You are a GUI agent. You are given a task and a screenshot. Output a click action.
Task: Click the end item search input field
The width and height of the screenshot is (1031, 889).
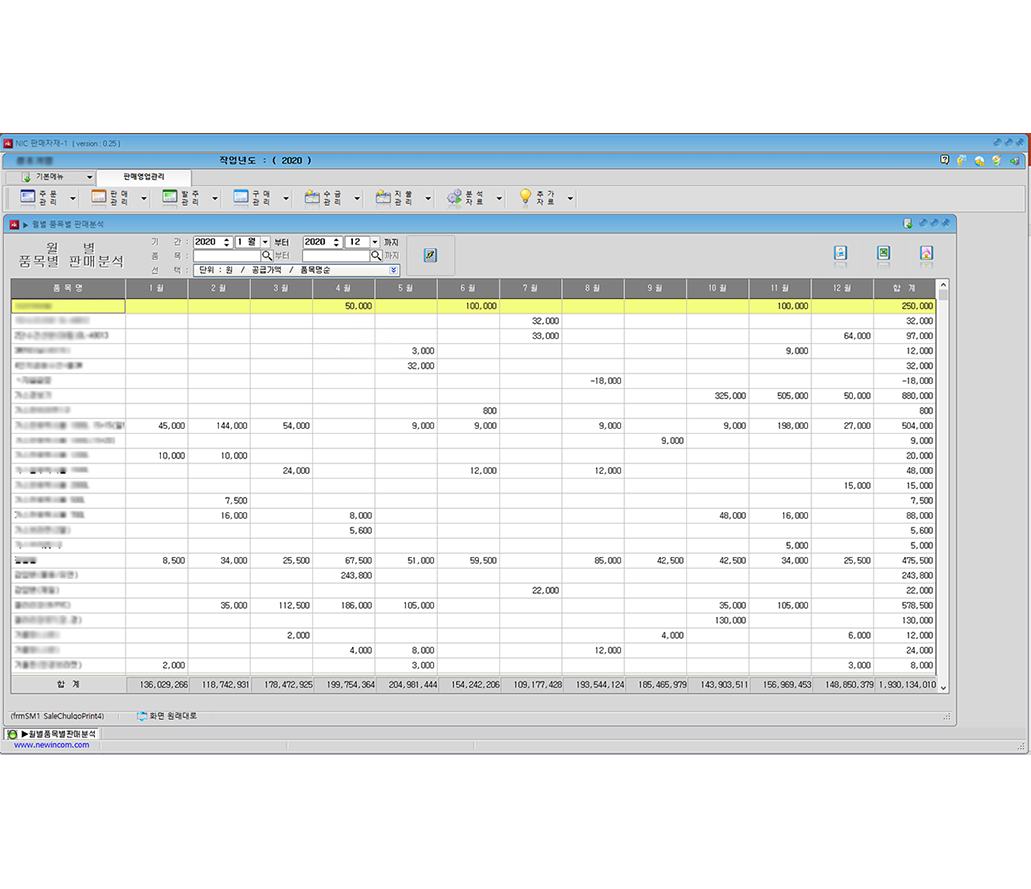335,256
